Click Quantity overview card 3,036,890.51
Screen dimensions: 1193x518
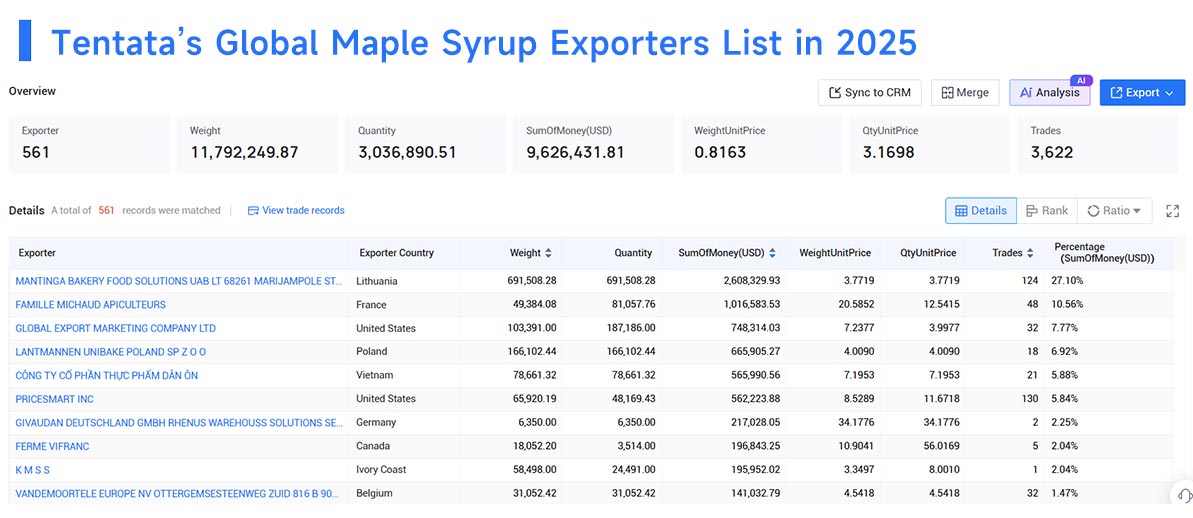[x=425, y=144]
